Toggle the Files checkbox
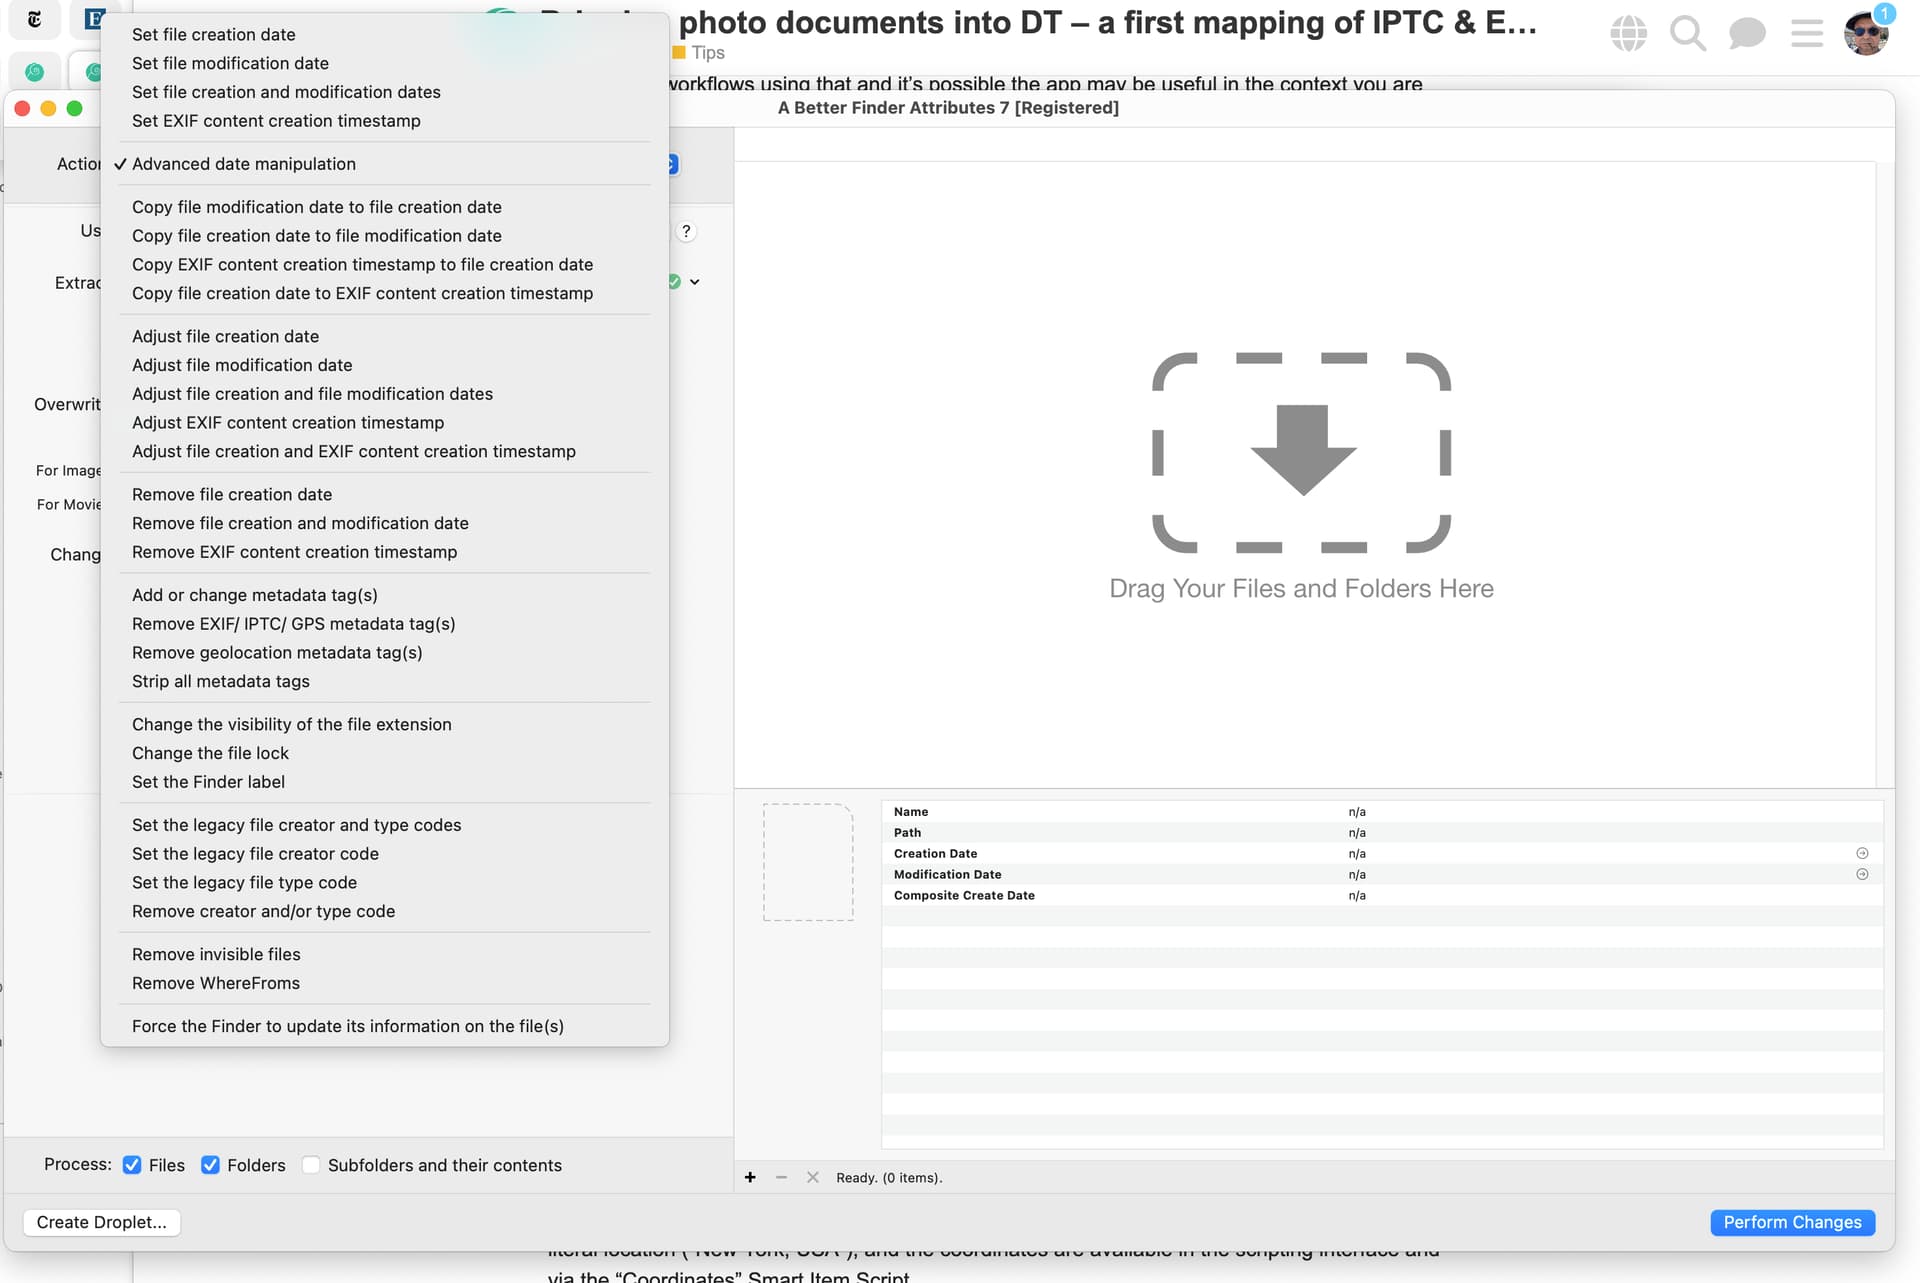This screenshot has width=1920, height=1283. click(131, 1165)
